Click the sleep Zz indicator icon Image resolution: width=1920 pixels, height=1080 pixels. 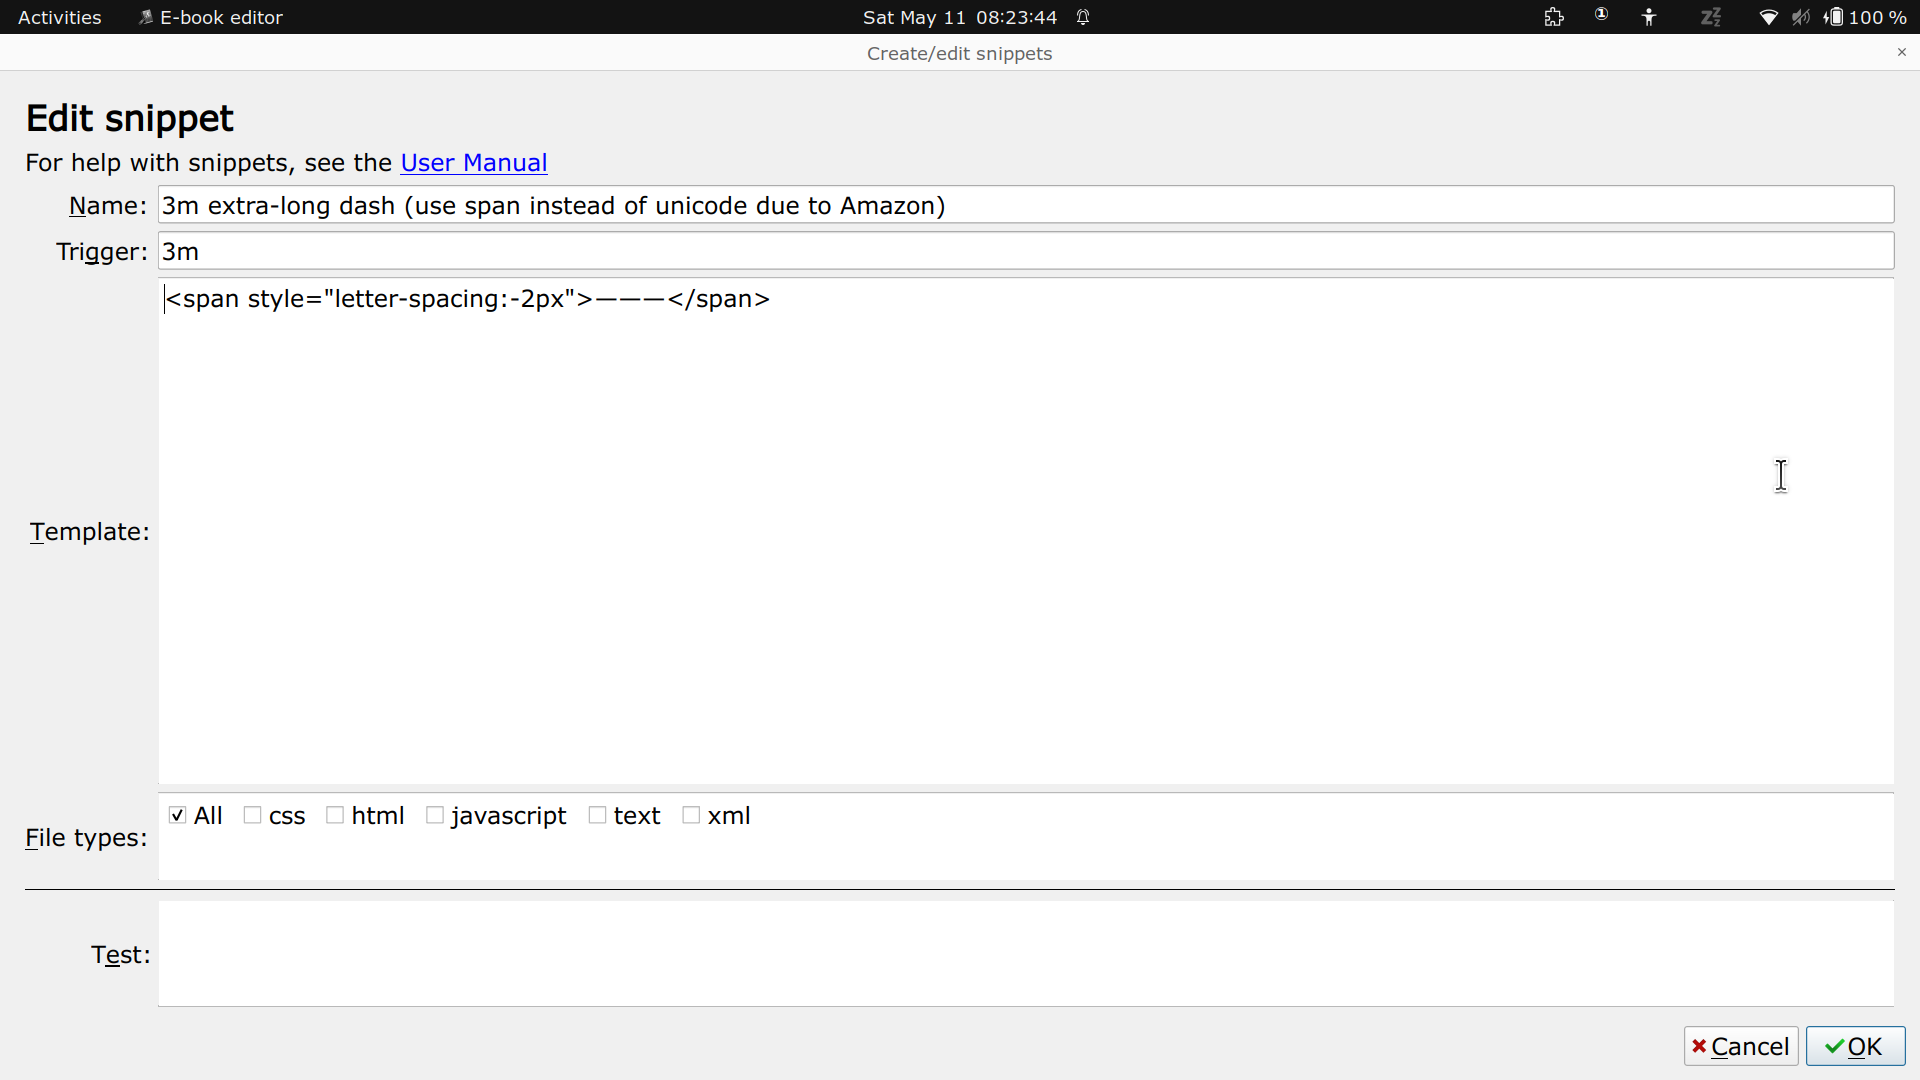point(1711,17)
